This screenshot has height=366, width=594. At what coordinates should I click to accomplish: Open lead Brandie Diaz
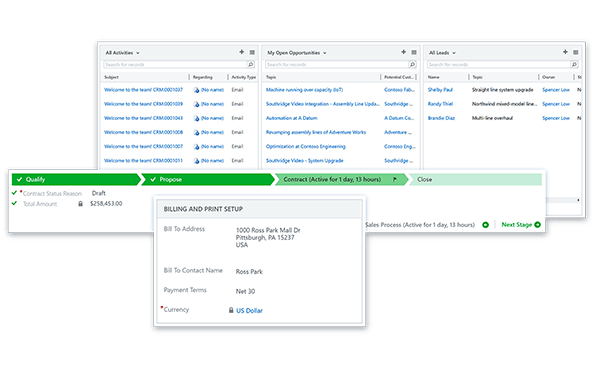[x=441, y=118]
